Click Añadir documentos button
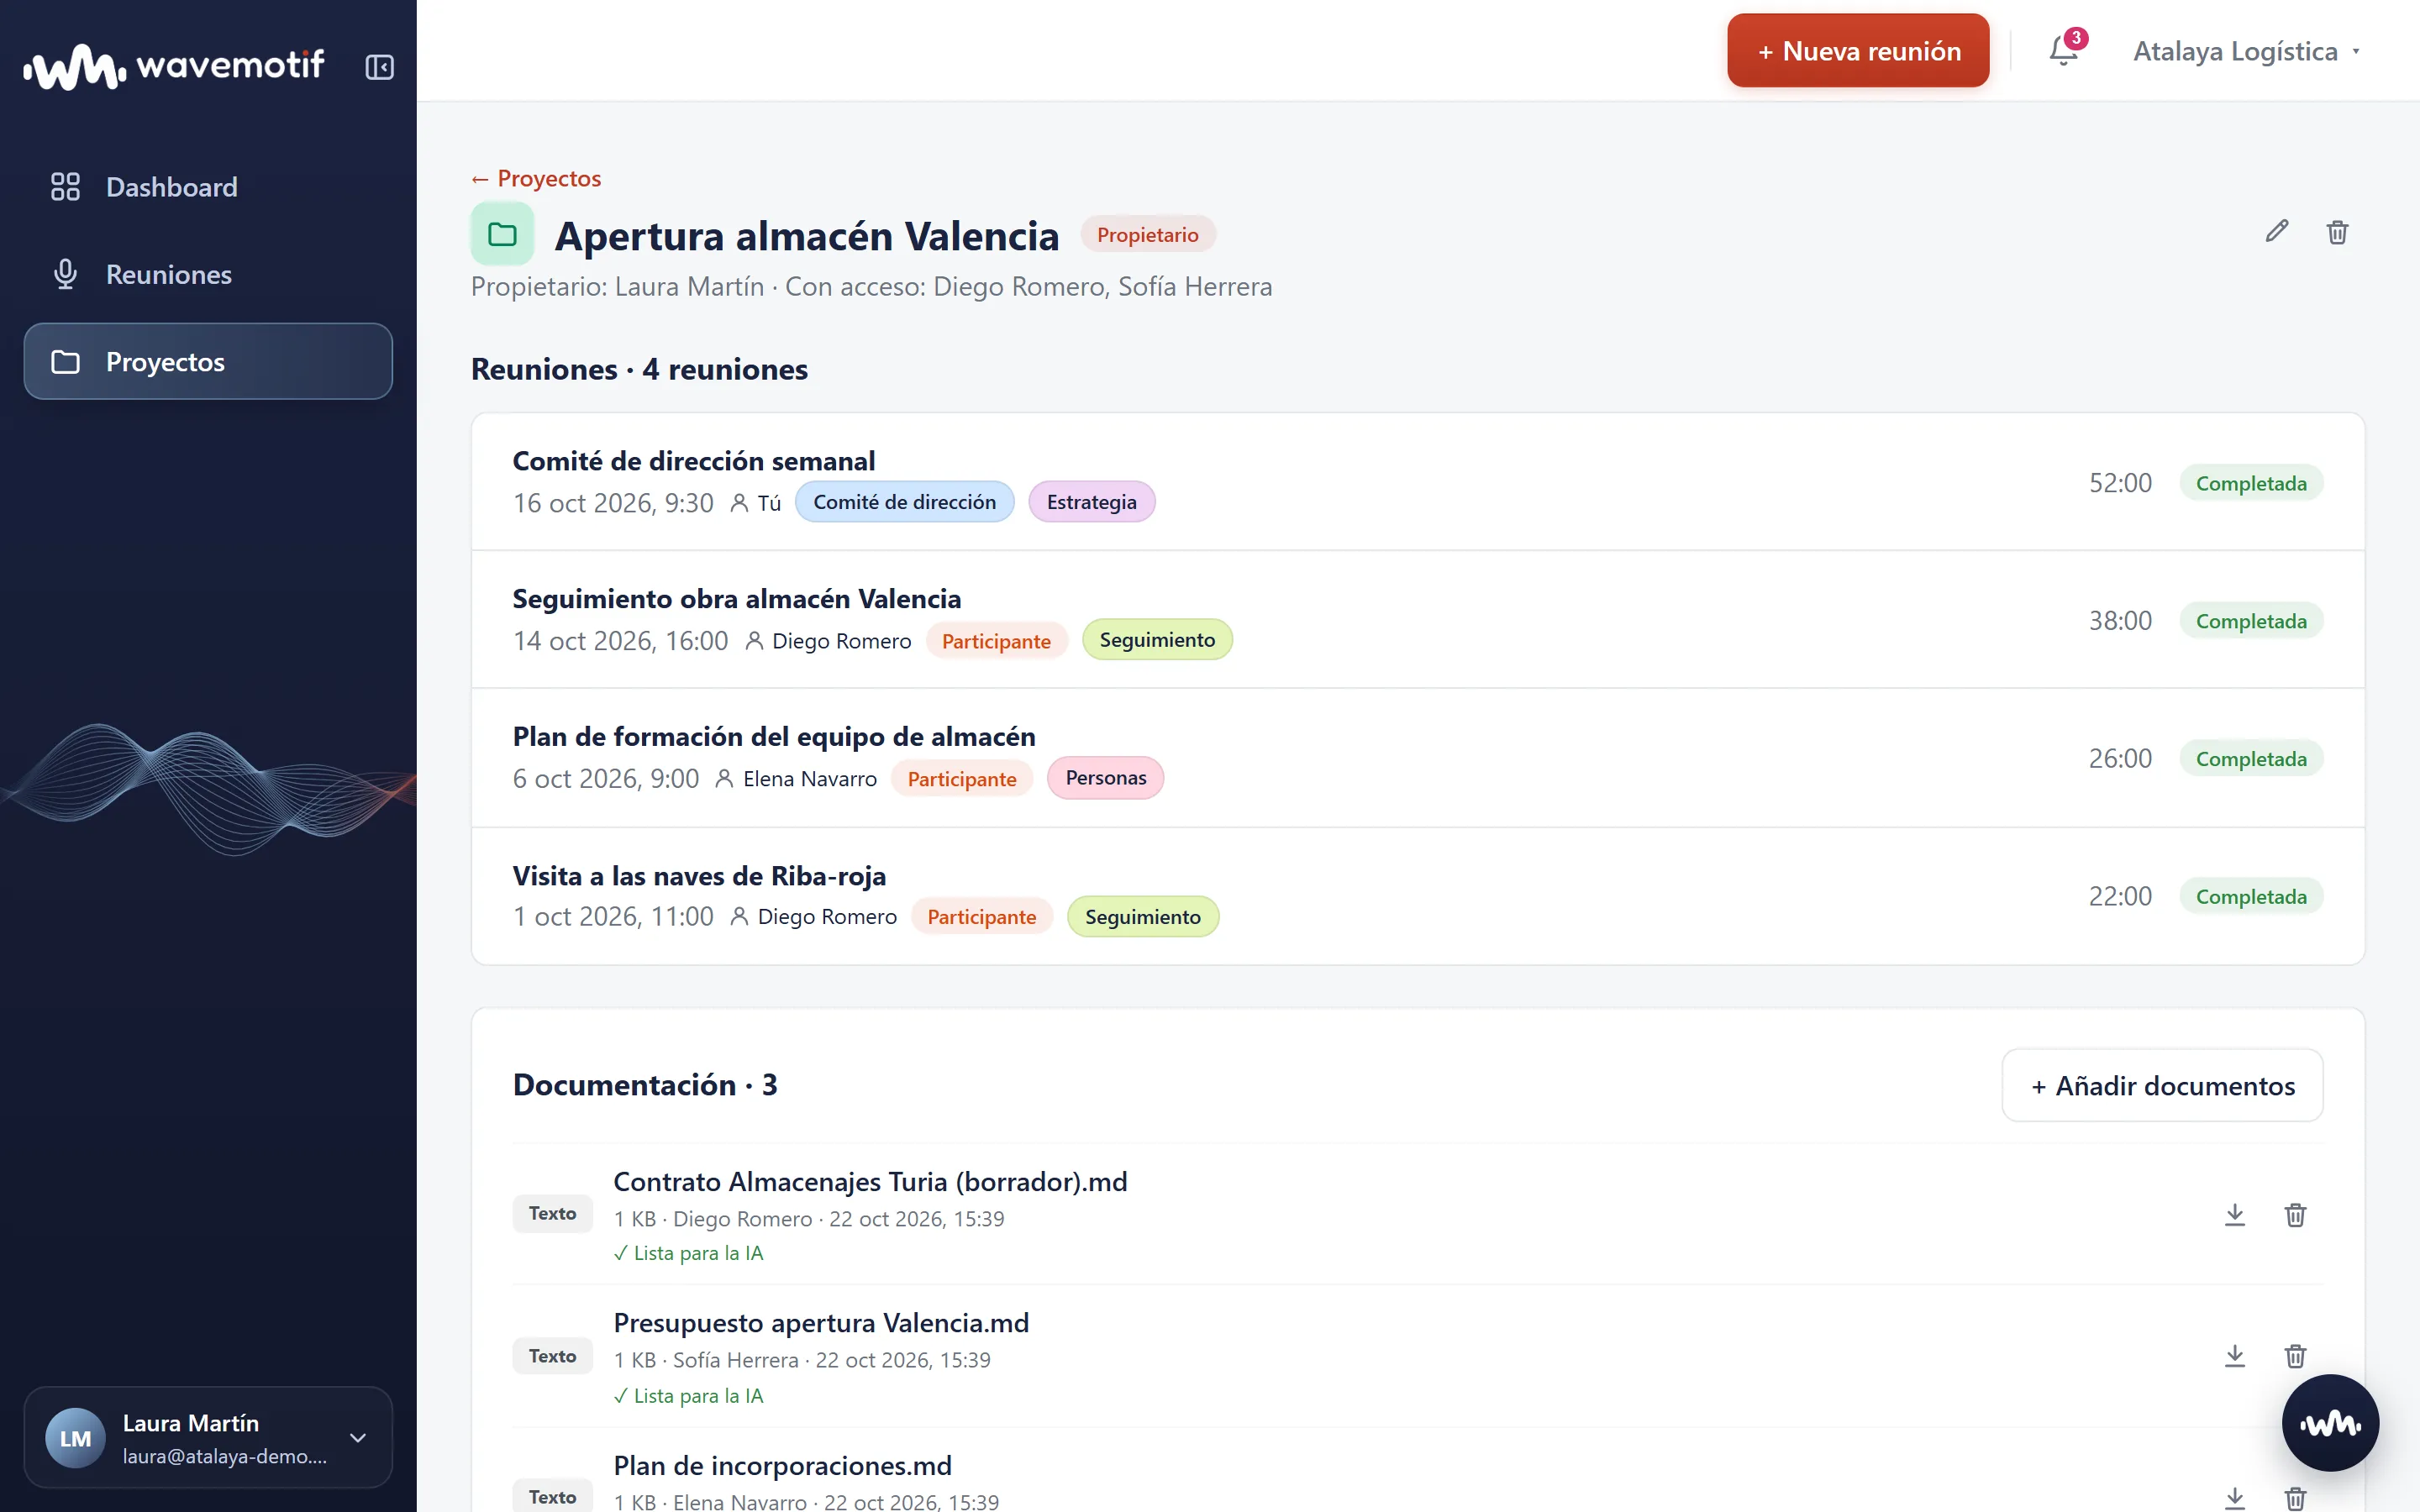 tap(2162, 1085)
